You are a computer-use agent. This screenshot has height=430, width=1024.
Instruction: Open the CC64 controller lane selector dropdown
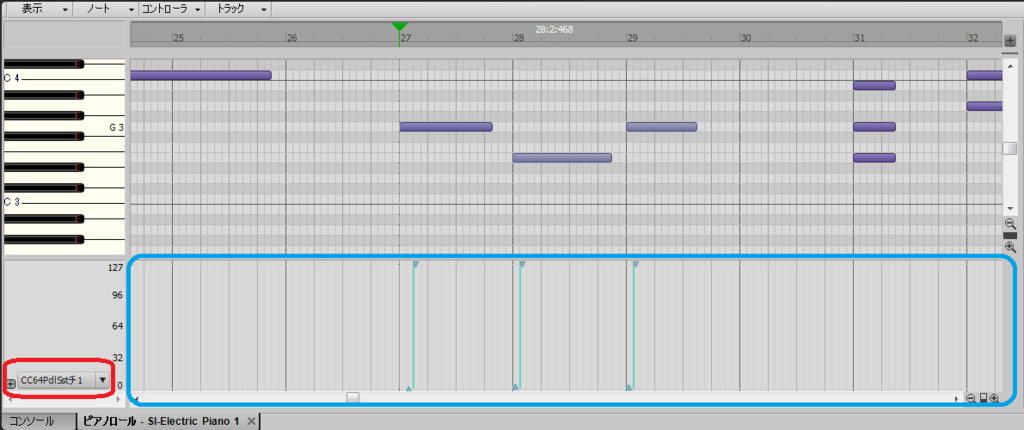pyautogui.click(x=103, y=380)
